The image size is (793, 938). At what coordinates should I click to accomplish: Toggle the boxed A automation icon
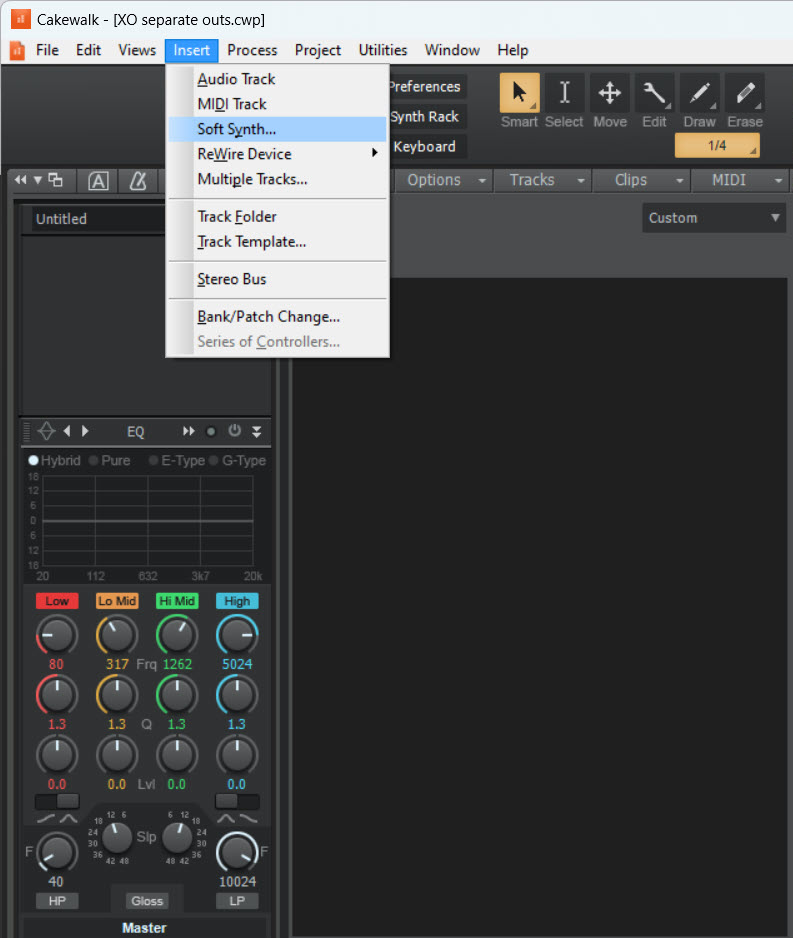coord(98,181)
